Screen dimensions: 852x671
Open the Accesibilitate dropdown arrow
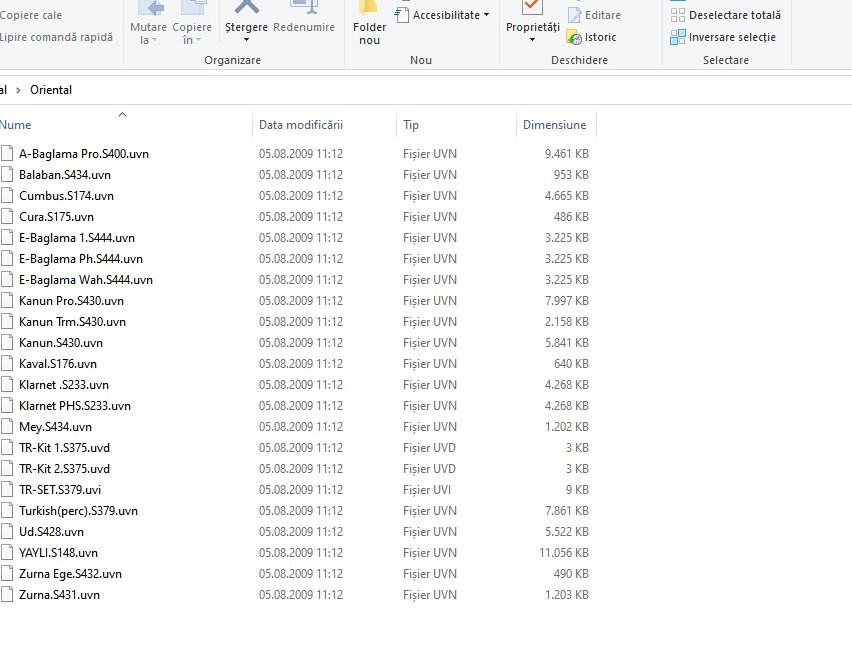click(486, 15)
